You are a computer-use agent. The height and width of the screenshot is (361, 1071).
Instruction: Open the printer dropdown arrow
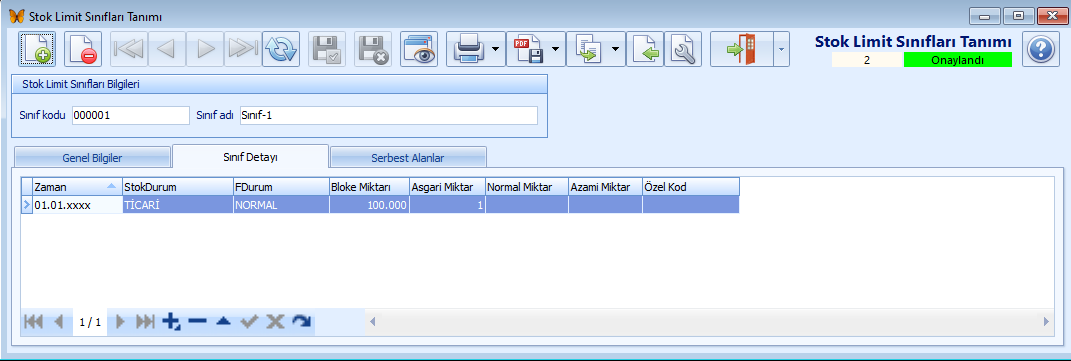(497, 49)
